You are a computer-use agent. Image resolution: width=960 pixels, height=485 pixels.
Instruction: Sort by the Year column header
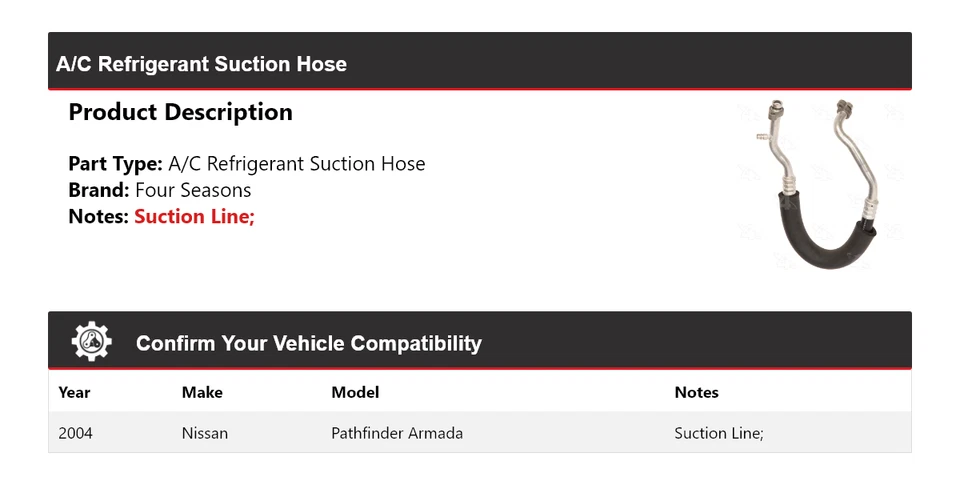(74, 392)
